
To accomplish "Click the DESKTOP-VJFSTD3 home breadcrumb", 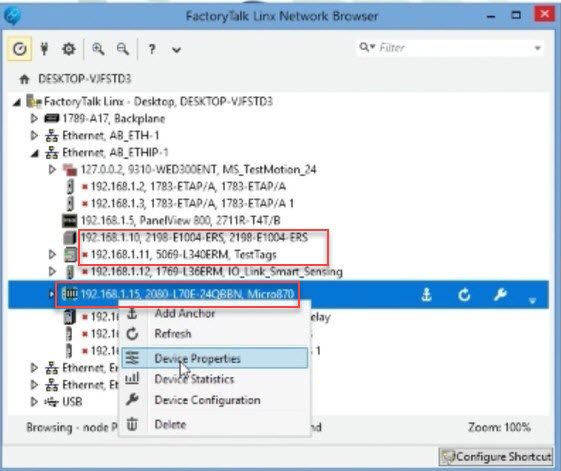I will tap(84, 79).
